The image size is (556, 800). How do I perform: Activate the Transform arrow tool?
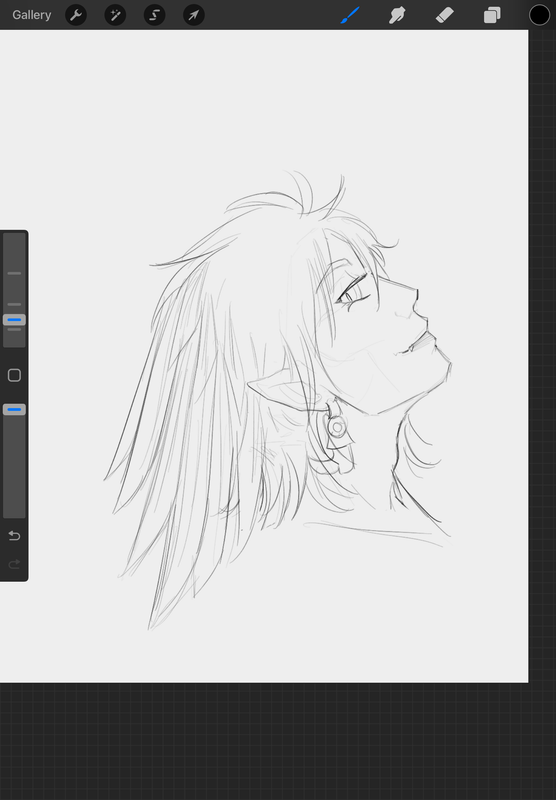[x=194, y=15]
